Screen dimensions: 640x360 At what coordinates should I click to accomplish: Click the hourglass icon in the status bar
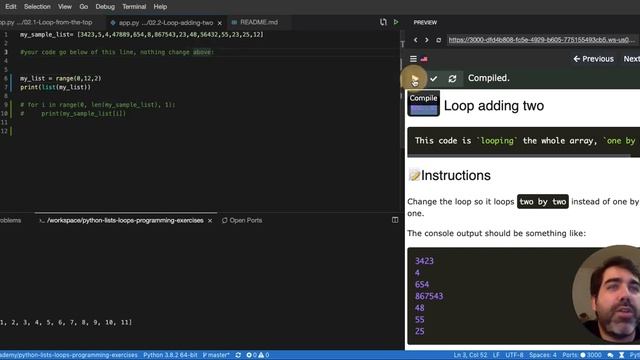point(622,355)
